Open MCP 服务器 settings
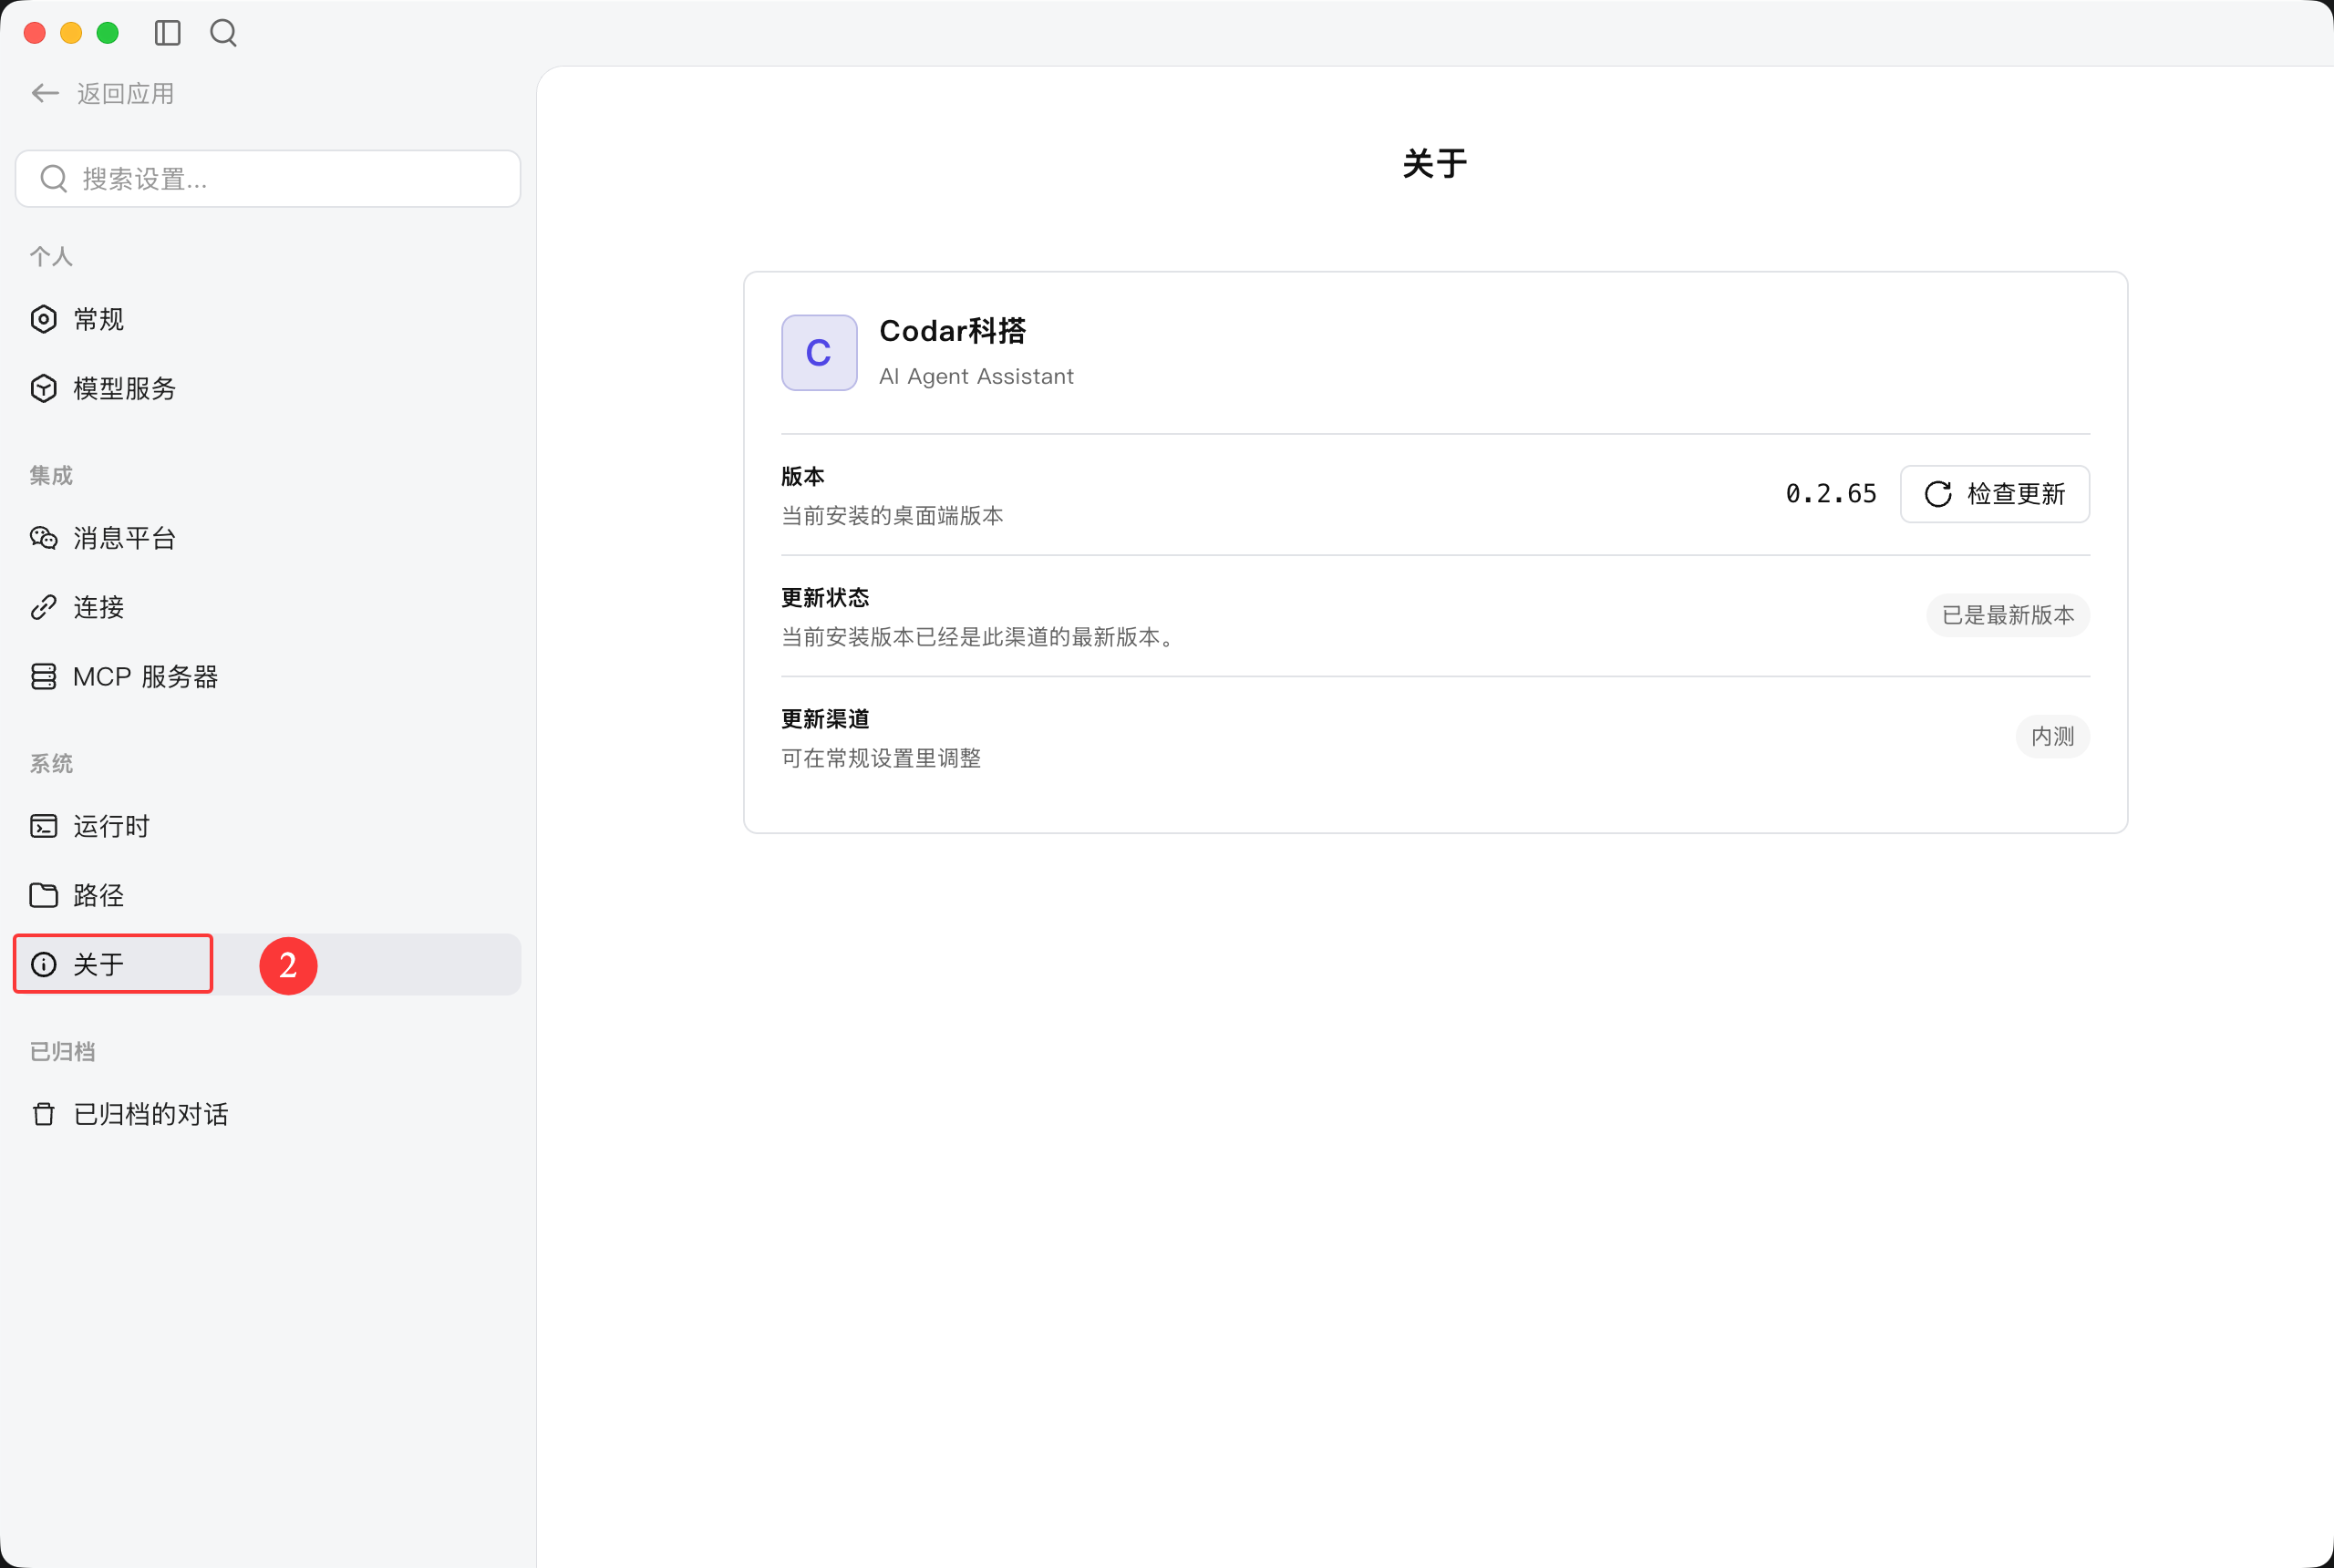 268,676
